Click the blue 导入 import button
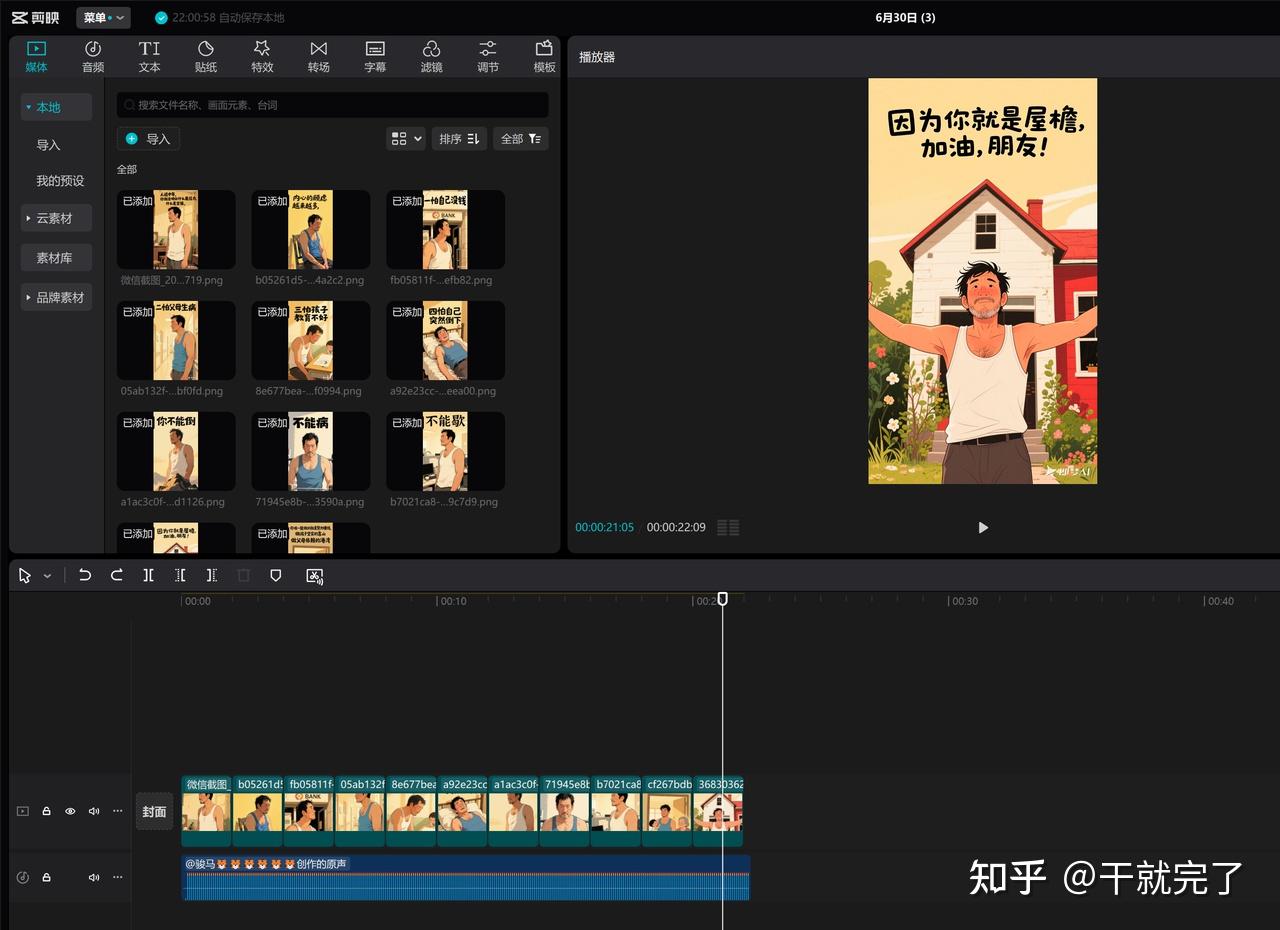Screen dimensions: 1280x930 148,139
